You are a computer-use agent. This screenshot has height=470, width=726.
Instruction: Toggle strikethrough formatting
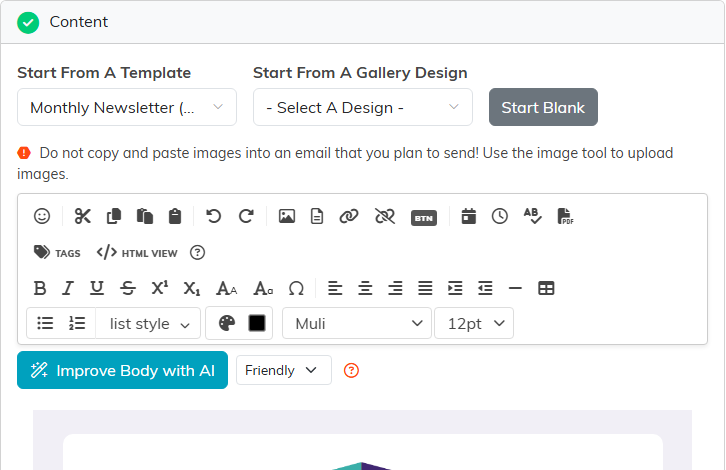[128, 288]
